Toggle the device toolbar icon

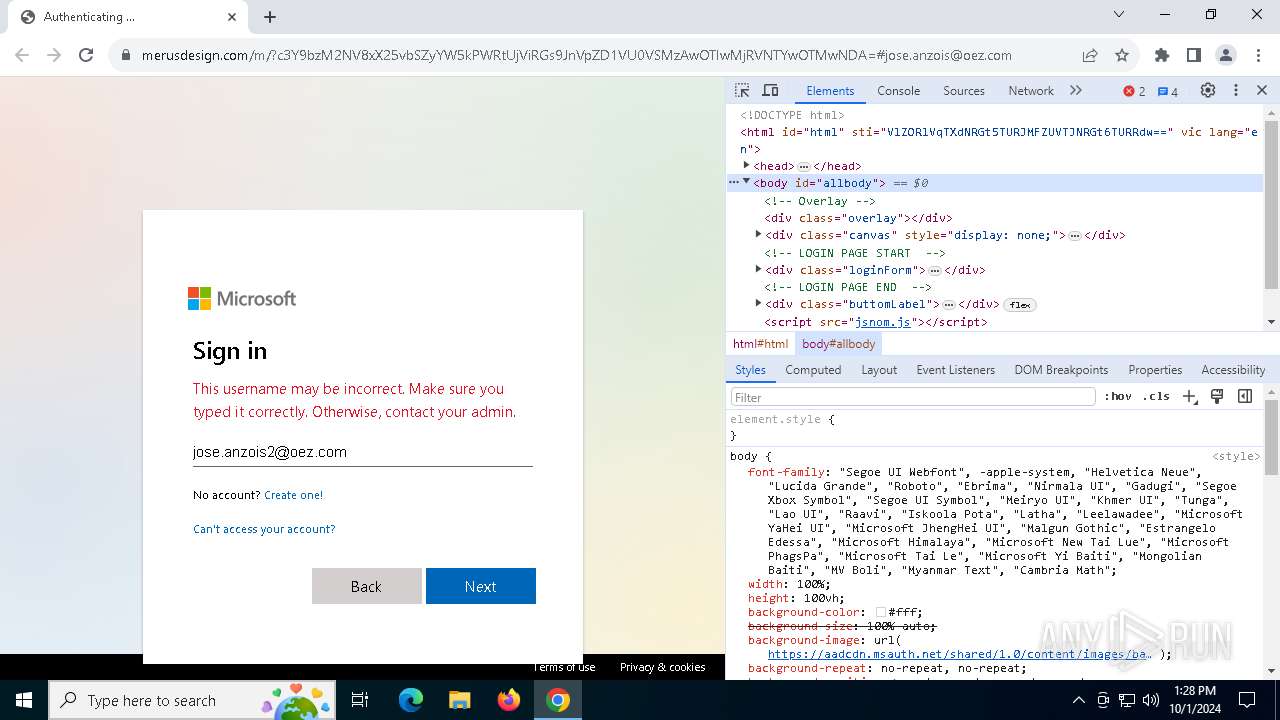click(770, 90)
